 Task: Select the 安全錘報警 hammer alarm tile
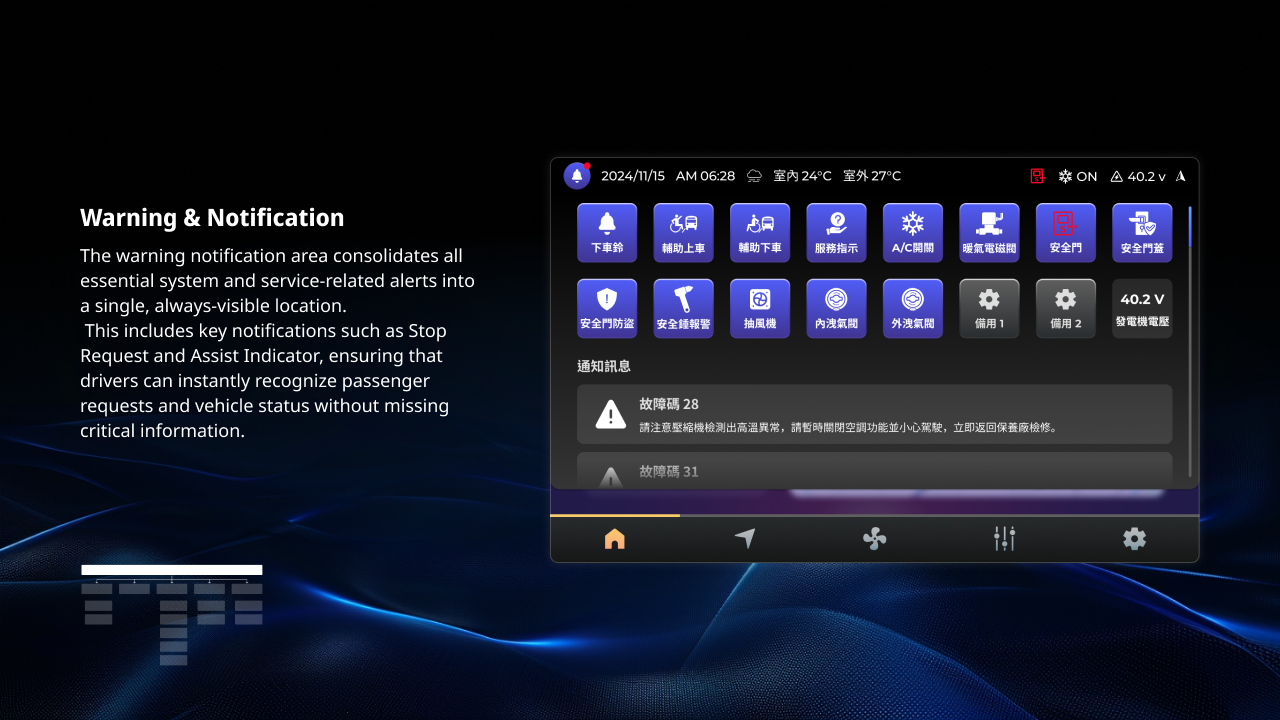(x=683, y=308)
